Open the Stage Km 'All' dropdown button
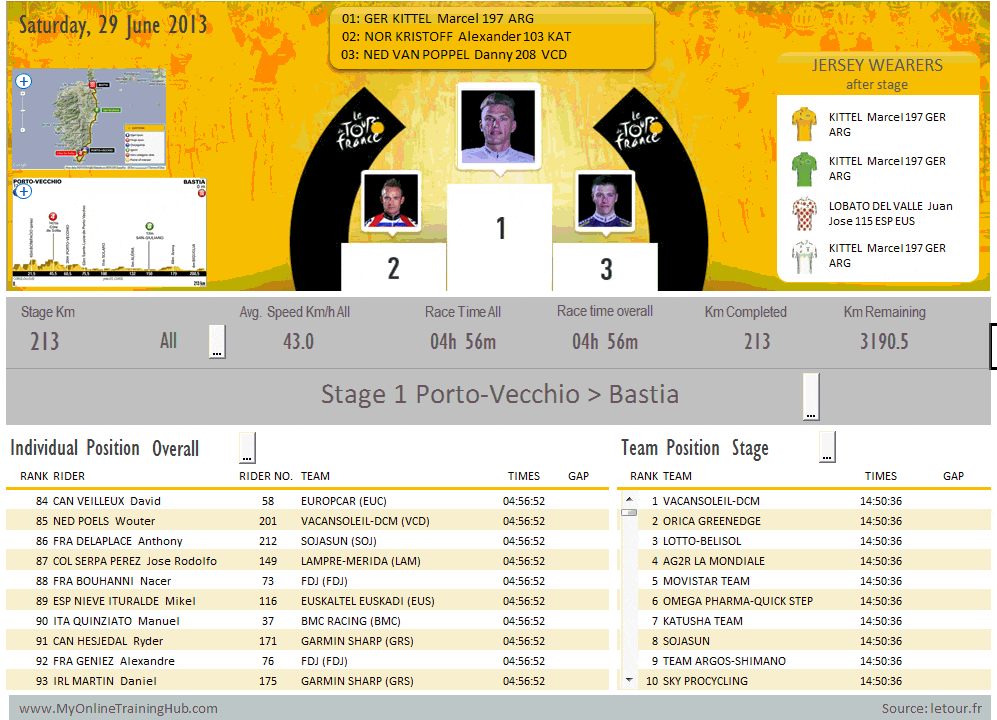997x720 pixels. coord(217,342)
